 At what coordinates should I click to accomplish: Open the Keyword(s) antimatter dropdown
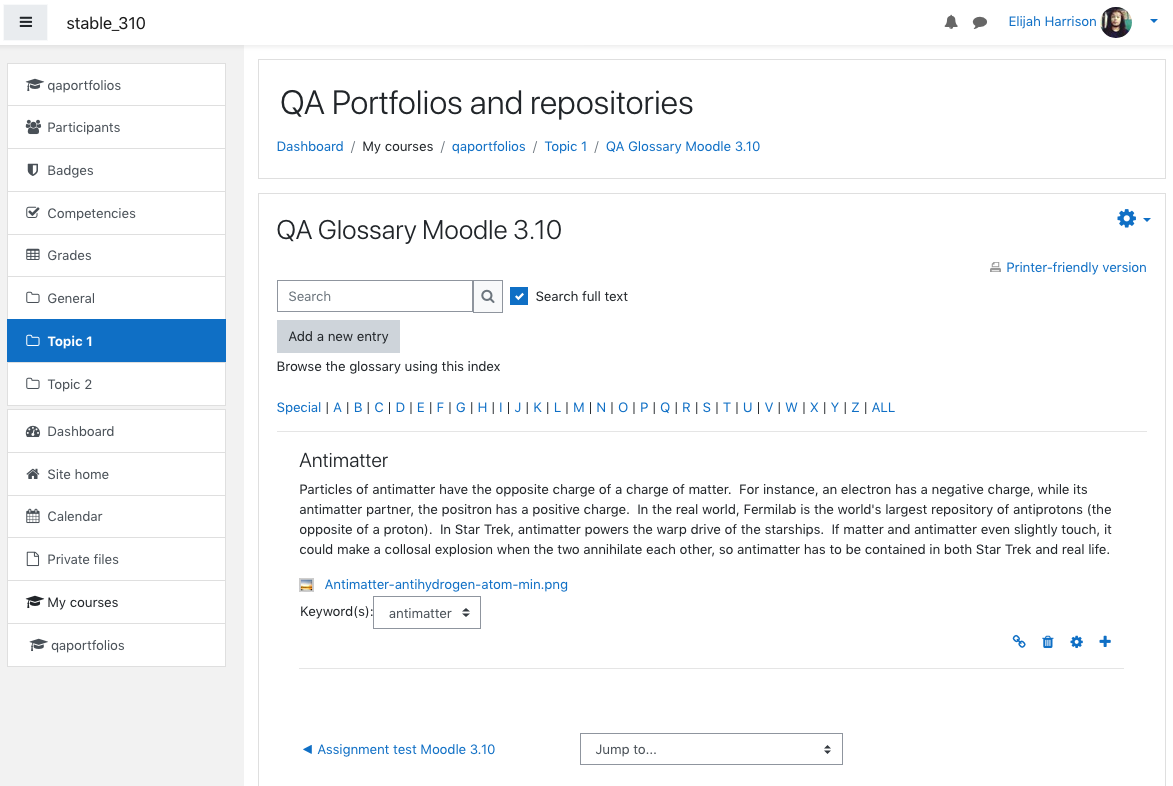(x=427, y=612)
